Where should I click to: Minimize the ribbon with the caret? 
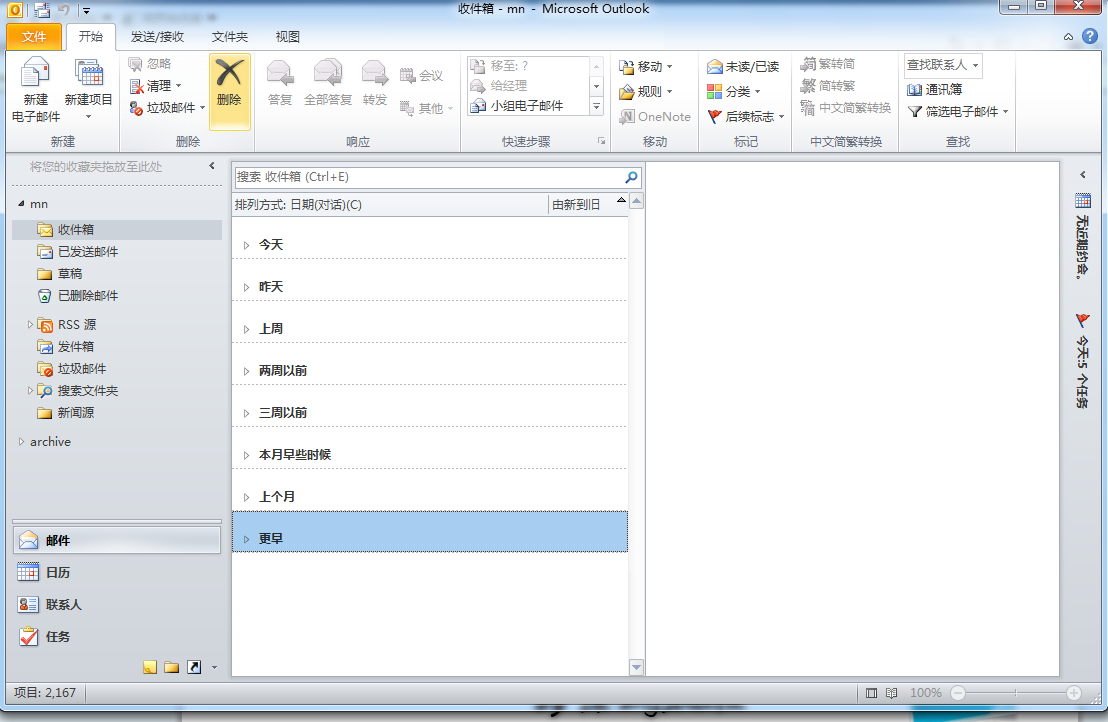point(1068,37)
